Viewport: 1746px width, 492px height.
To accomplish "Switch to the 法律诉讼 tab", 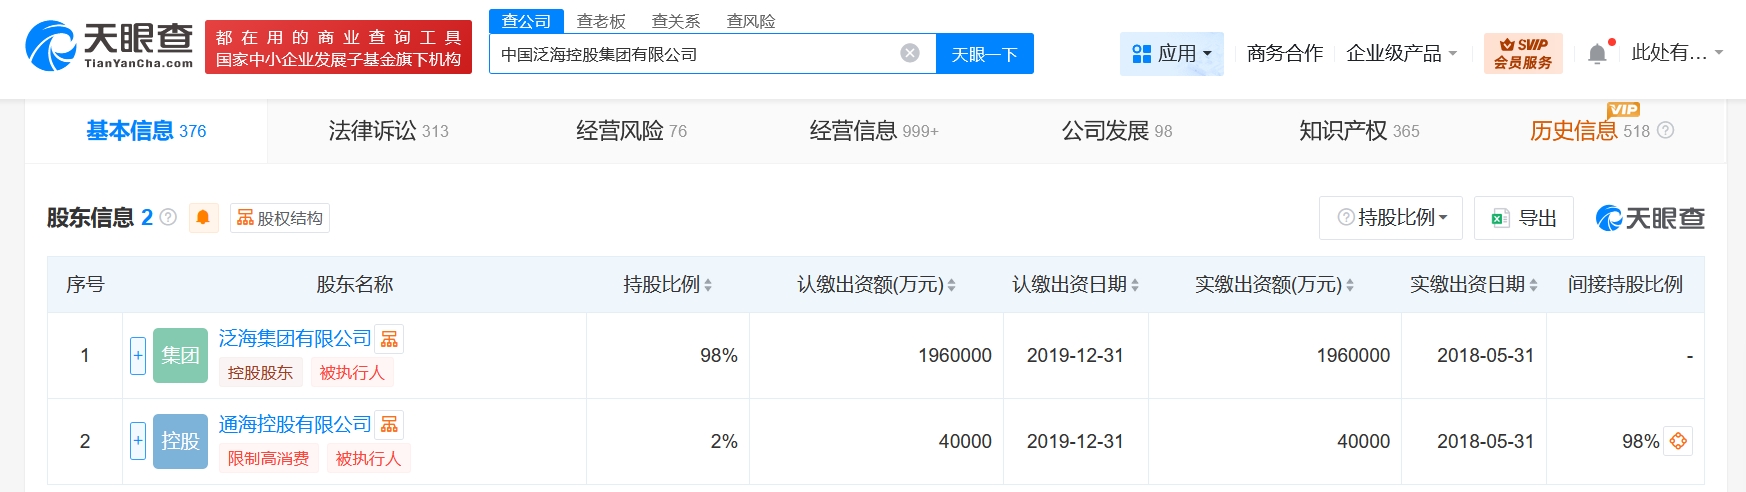I will click(388, 131).
